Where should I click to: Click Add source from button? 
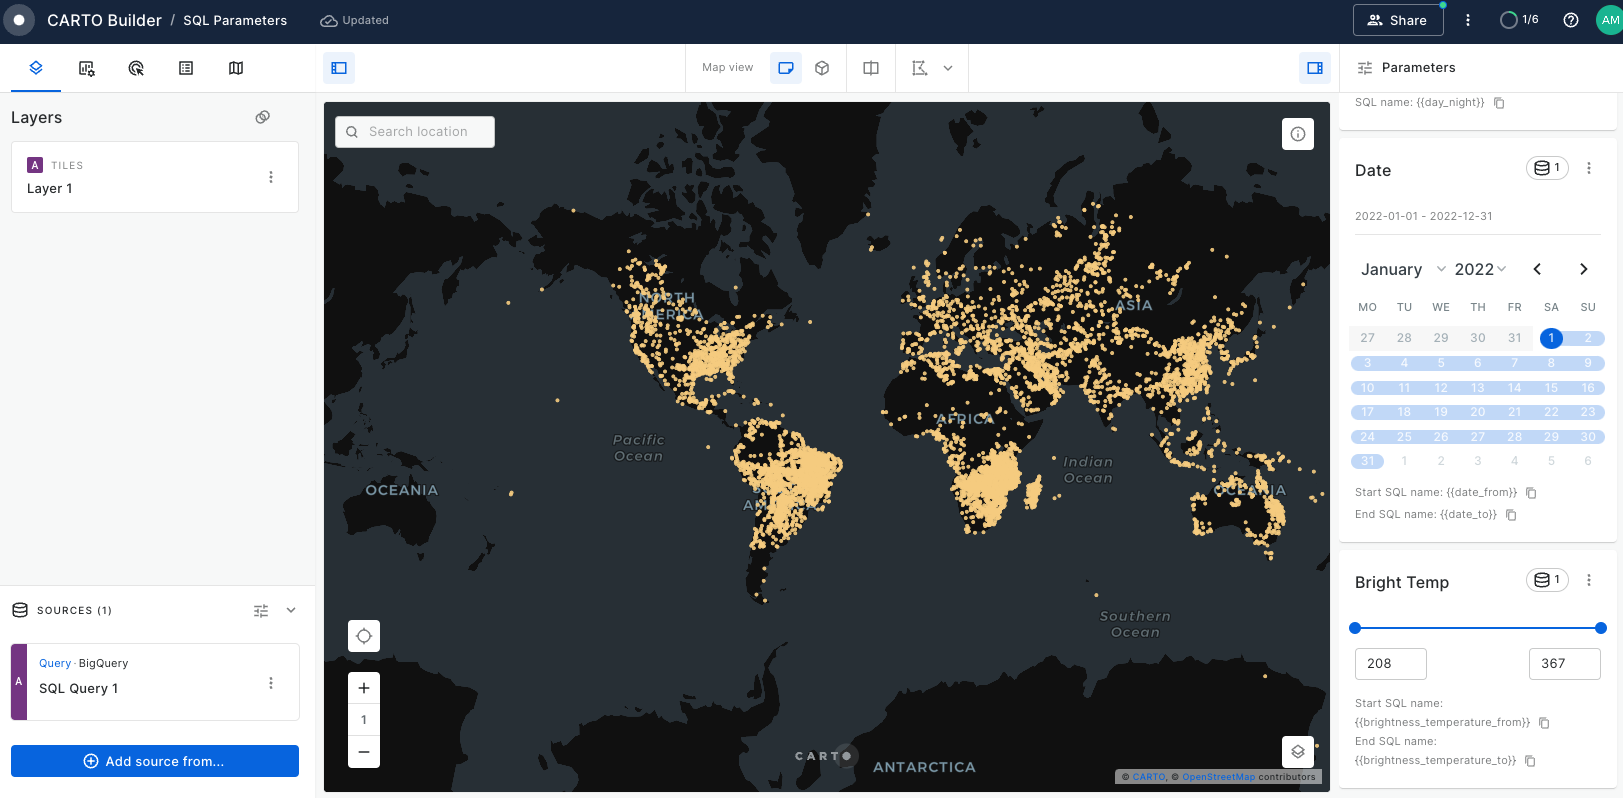pyautogui.click(x=155, y=761)
